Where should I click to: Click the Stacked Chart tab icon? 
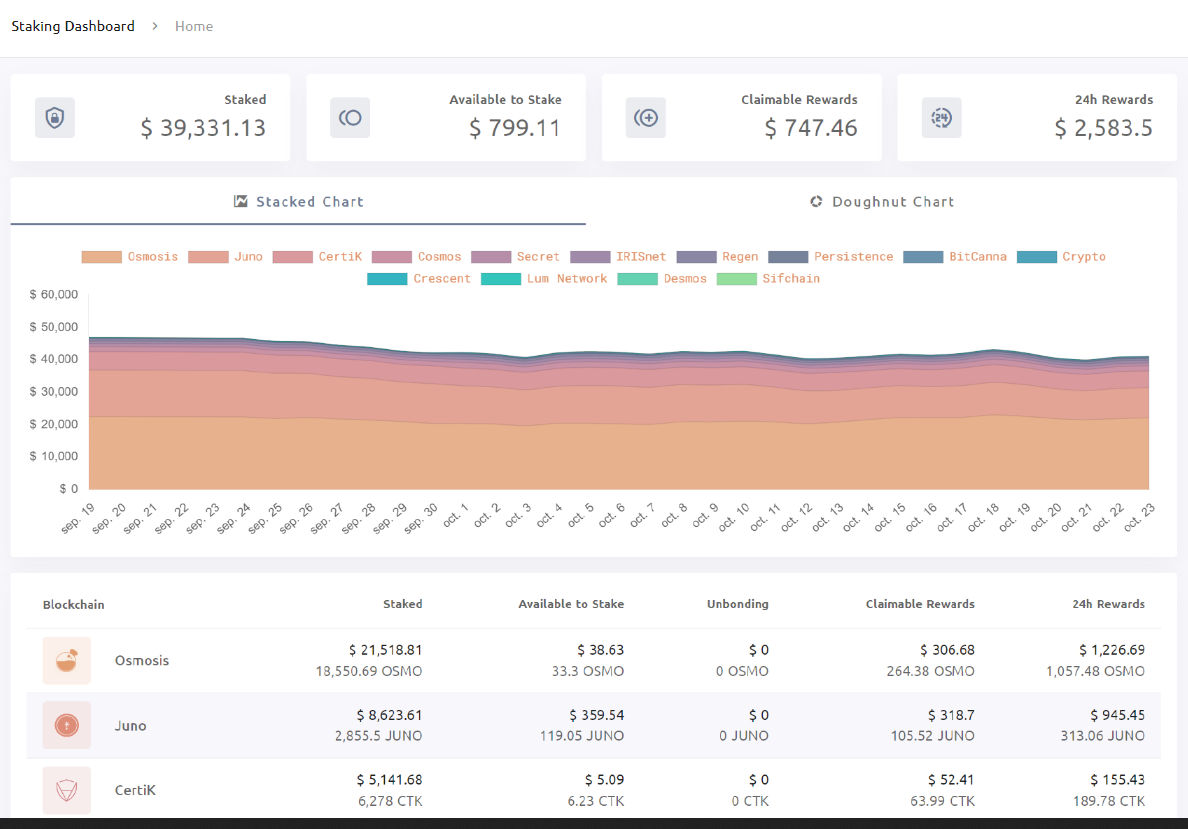pos(241,202)
